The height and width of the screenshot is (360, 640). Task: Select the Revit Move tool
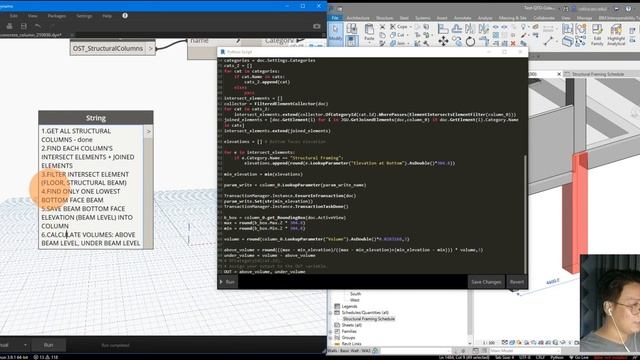coord(443,41)
